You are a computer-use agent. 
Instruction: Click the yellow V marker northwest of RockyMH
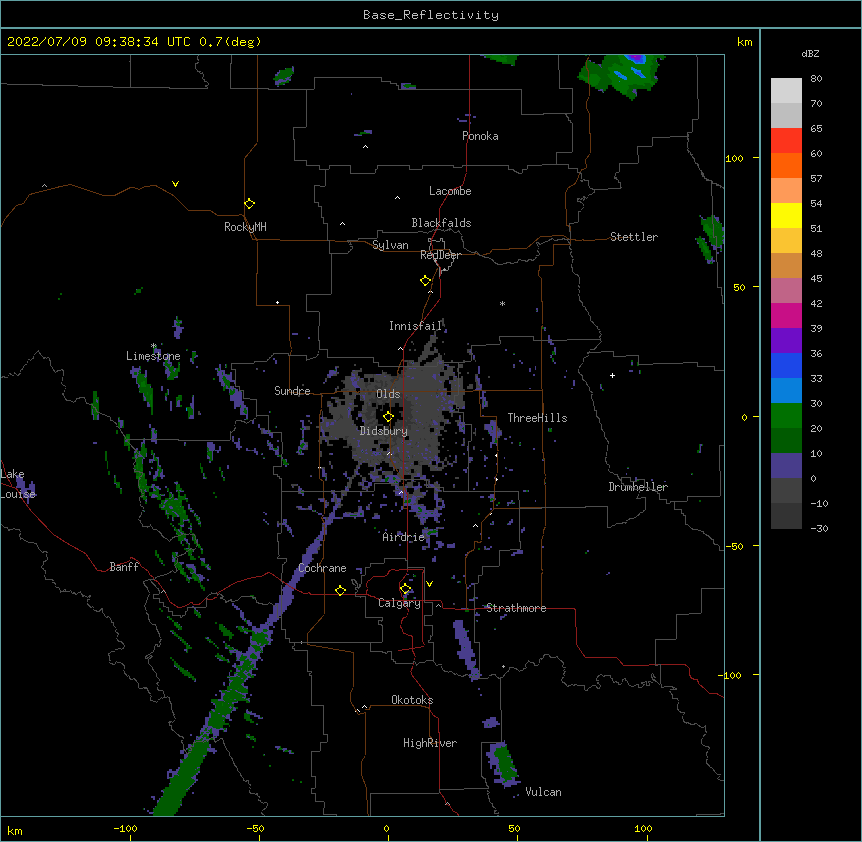(175, 184)
